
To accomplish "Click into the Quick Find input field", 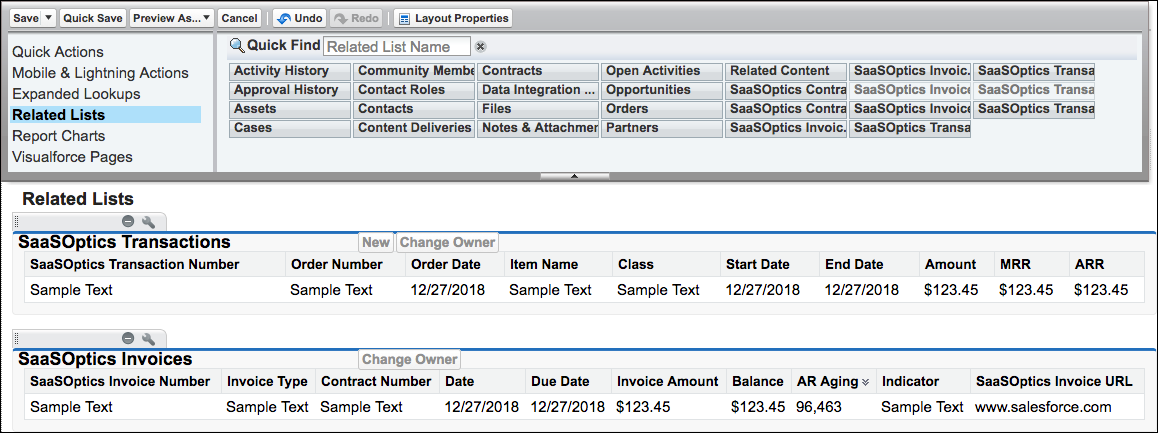I will click(x=397, y=47).
